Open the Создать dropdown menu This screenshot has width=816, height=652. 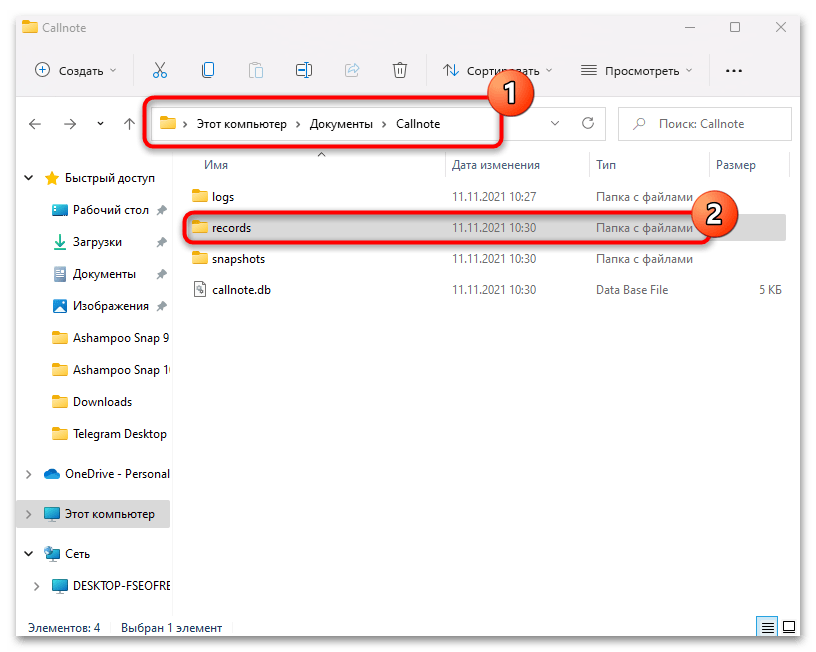pyautogui.click(x=76, y=70)
